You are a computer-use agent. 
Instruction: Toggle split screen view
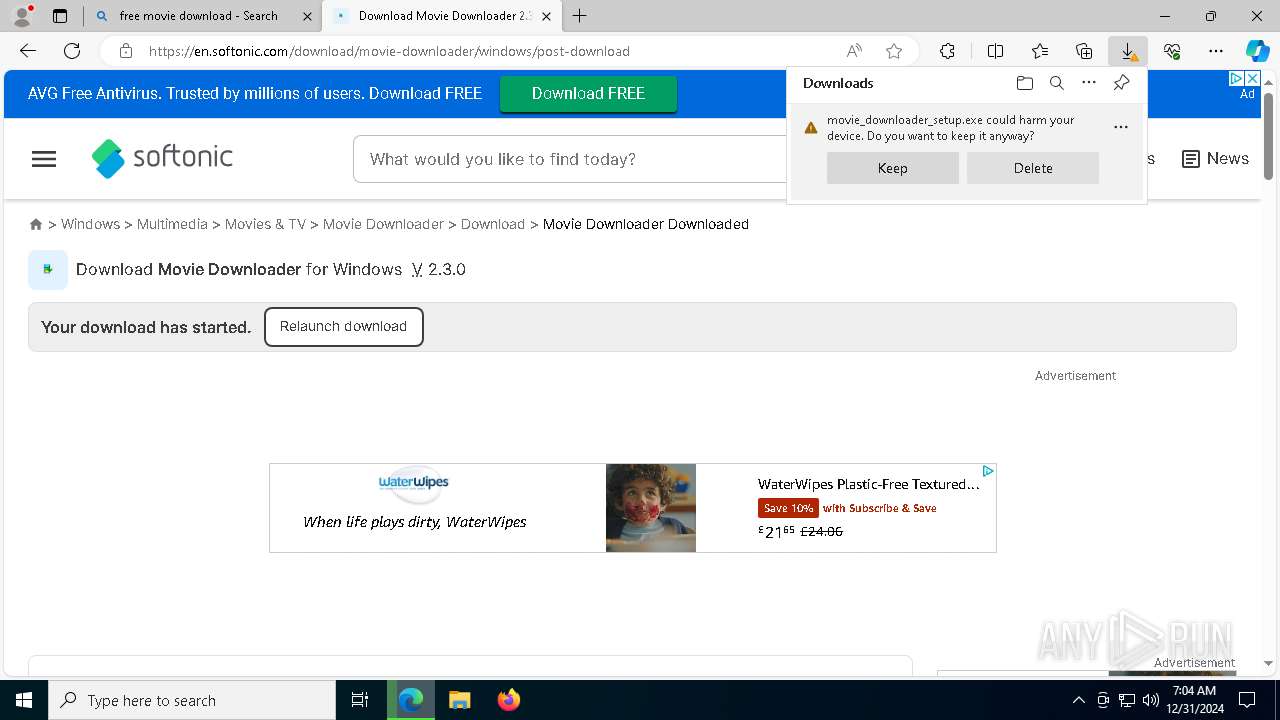[996, 51]
